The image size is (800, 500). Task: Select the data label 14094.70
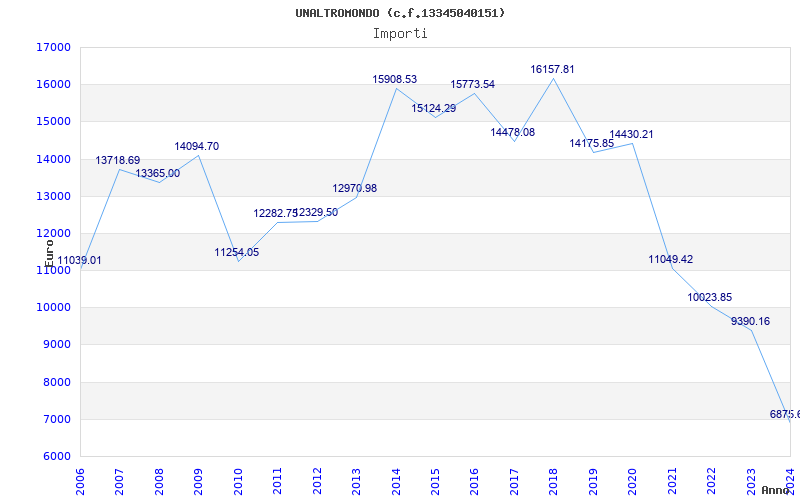click(x=197, y=146)
